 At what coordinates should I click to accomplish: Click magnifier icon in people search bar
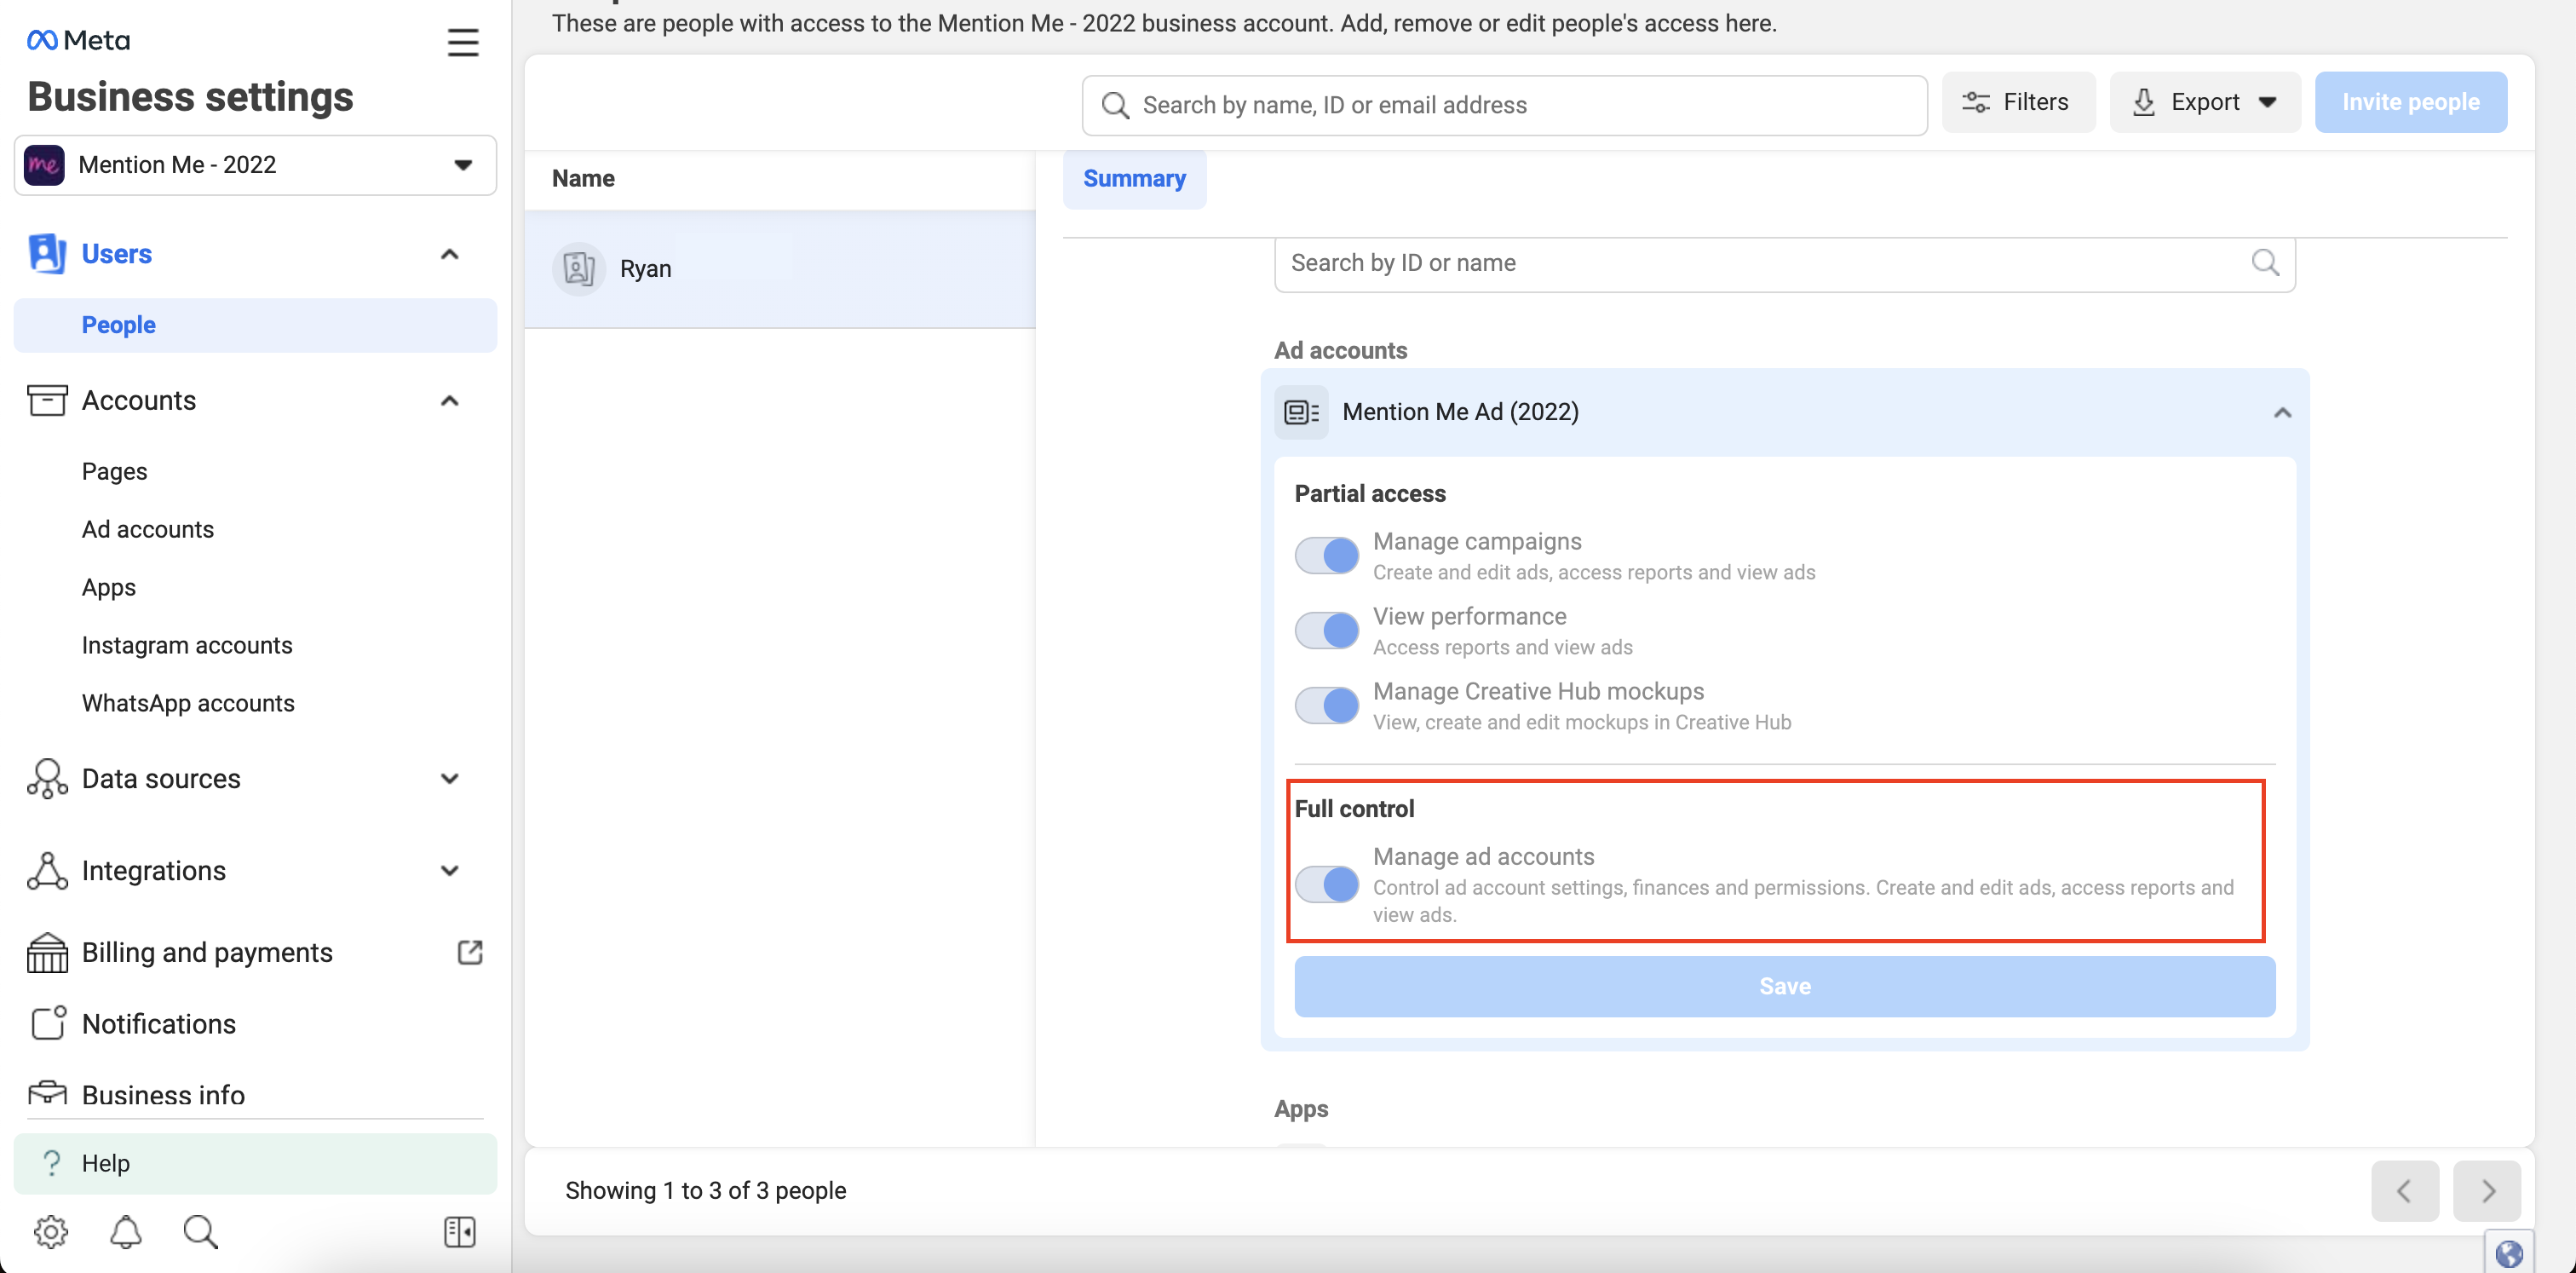[x=1114, y=106]
